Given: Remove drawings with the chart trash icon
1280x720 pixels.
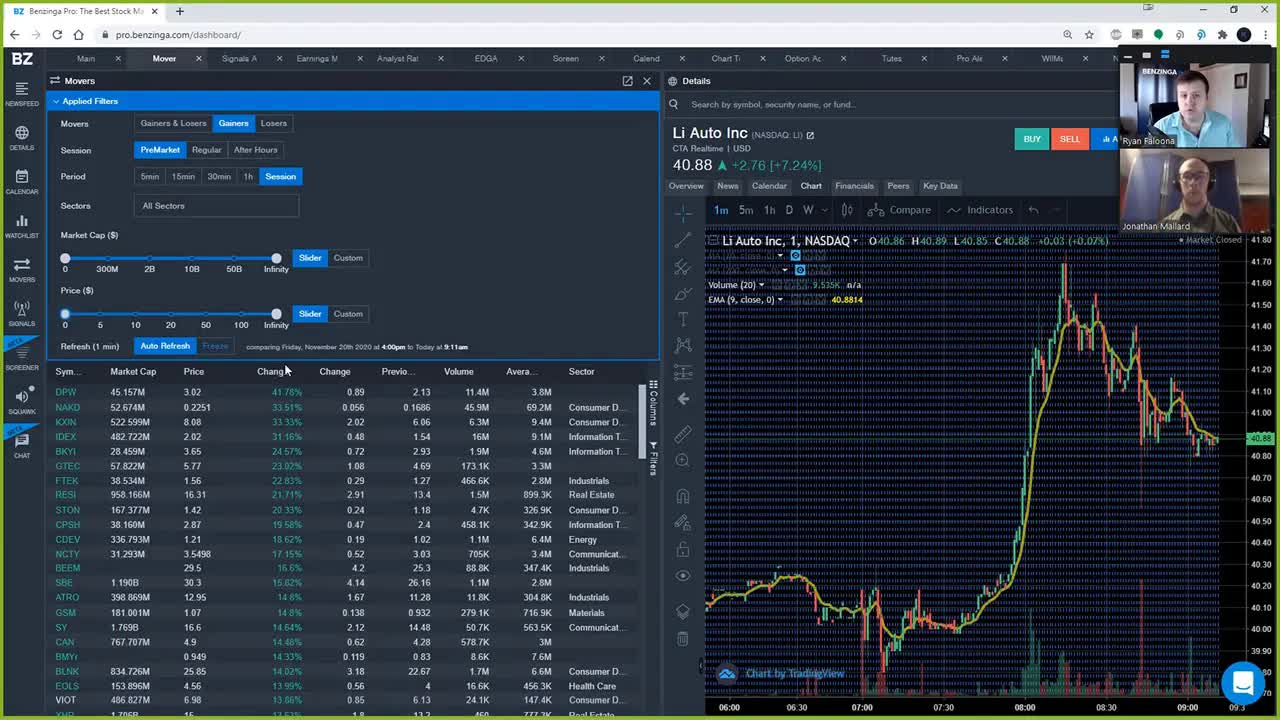Looking at the screenshot, I should 683,638.
